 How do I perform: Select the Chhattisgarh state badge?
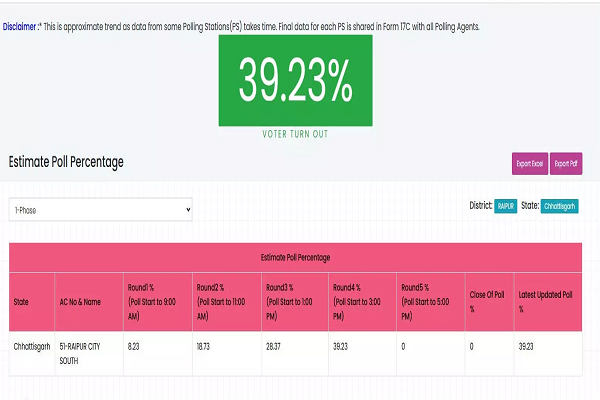(562, 206)
